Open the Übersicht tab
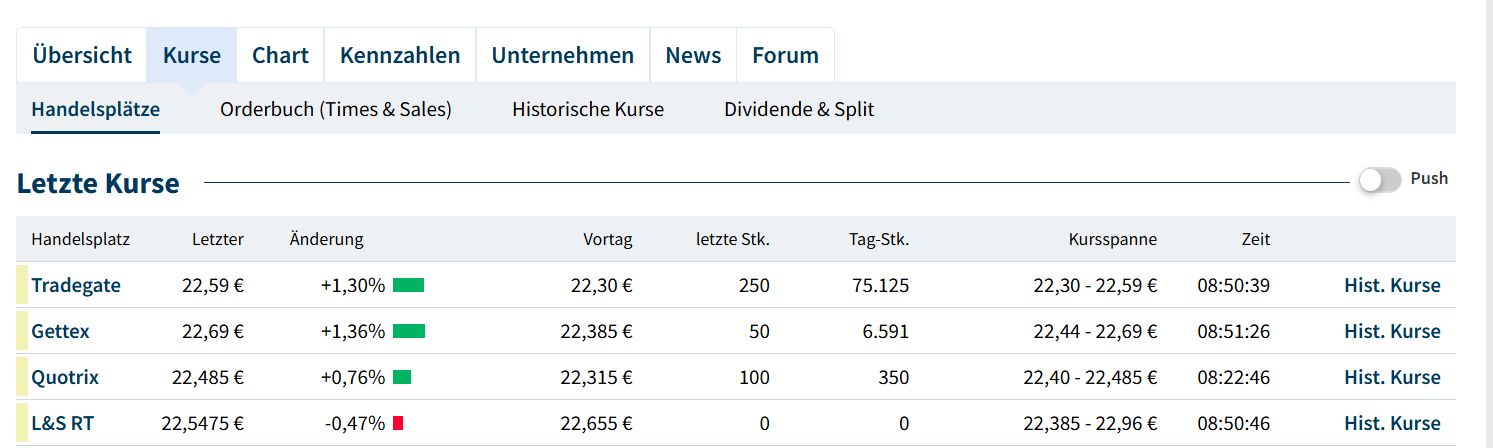The height and width of the screenshot is (448, 1493). coord(82,56)
